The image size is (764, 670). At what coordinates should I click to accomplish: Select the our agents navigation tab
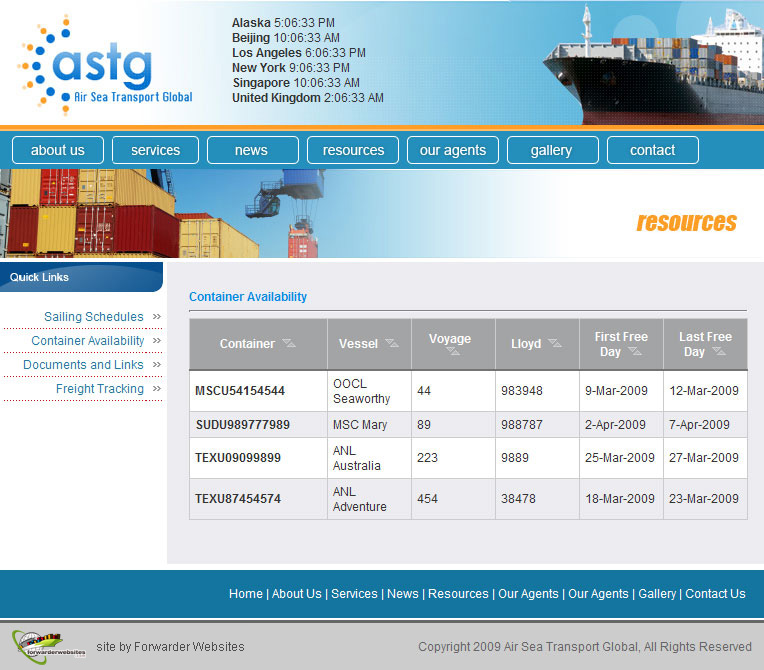pyautogui.click(x=453, y=150)
